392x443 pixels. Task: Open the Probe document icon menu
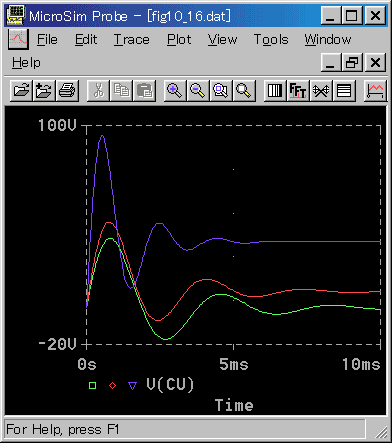pyautogui.click(x=18, y=39)
